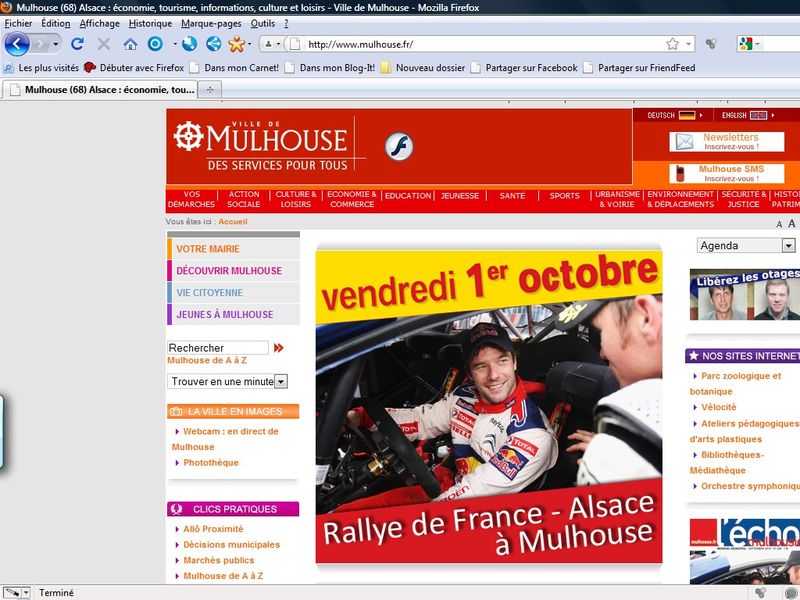Open the Culture & Loisirs site menu
Viewport: 800px width, 600px height.
click(296, 199)
